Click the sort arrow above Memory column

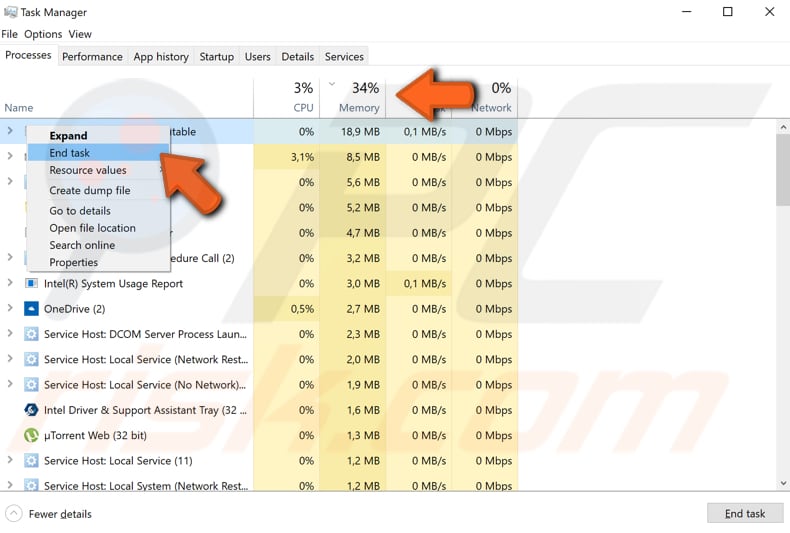[332, 84]
